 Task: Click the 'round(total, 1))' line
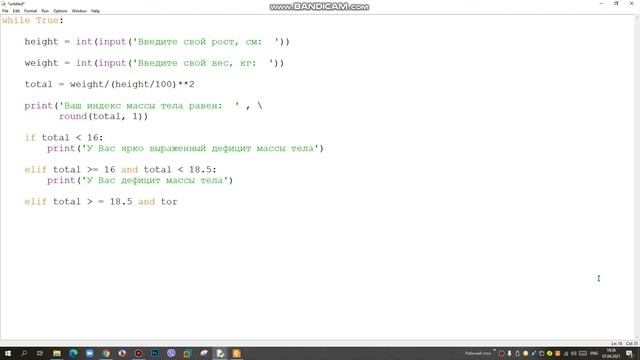coord(103,116)
